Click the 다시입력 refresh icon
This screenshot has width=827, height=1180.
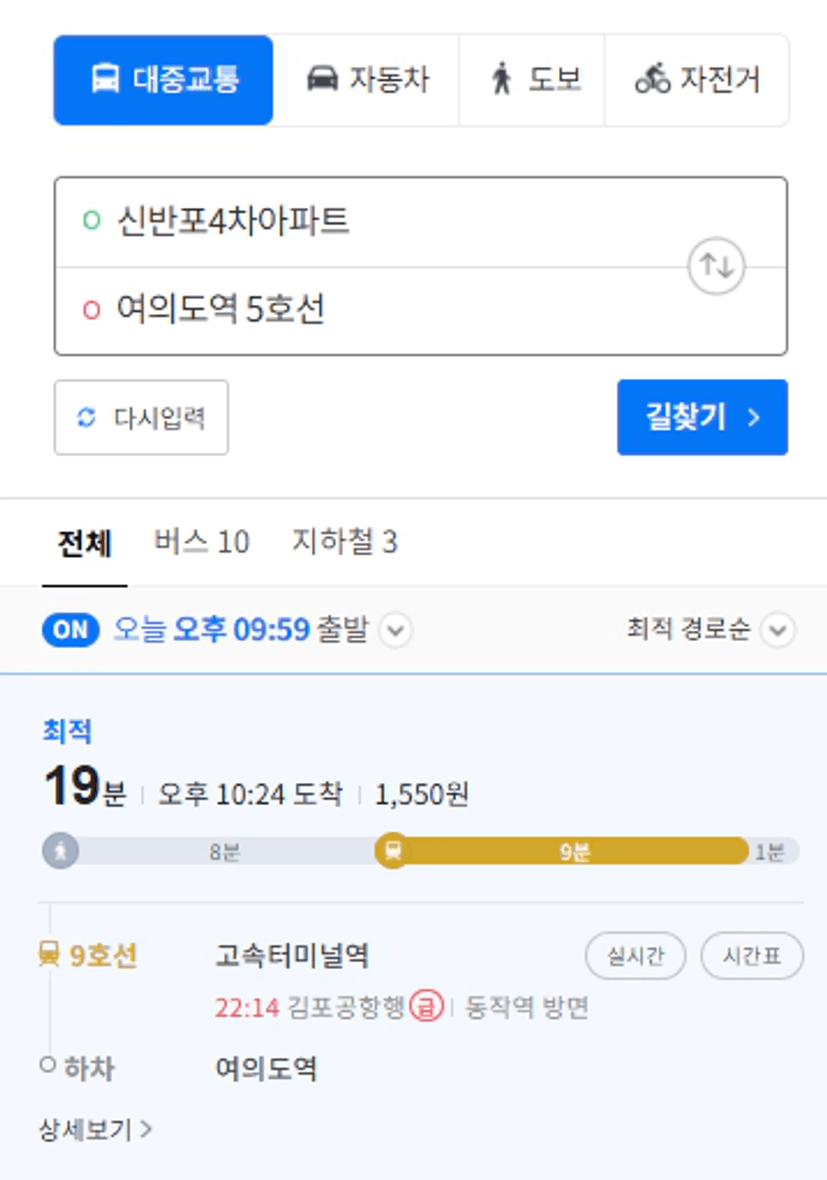pyautogui.click(x=87, y=418)
